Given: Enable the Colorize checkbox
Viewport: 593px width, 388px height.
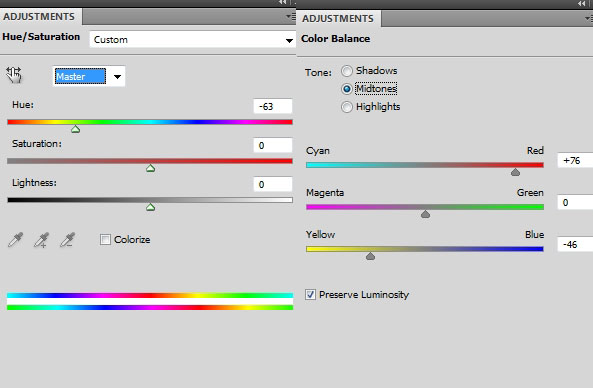Looking at the screenshot, I should pyautogui.click(x=105, y=239).
